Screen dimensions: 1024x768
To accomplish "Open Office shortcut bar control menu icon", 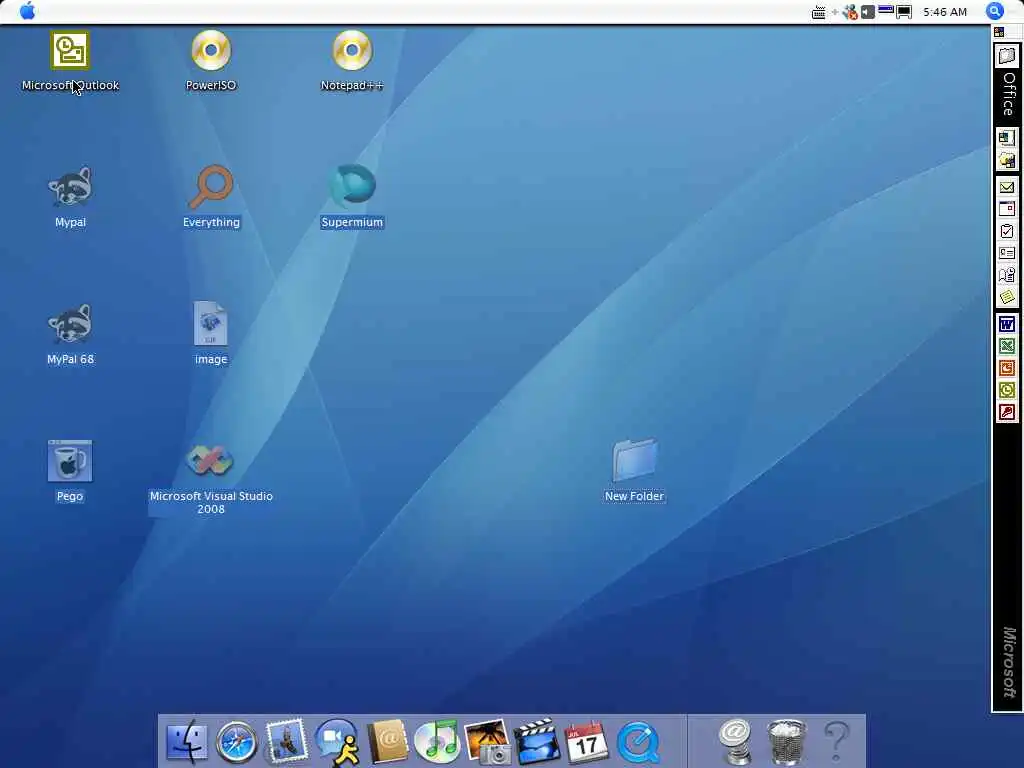I will [999, 31].
